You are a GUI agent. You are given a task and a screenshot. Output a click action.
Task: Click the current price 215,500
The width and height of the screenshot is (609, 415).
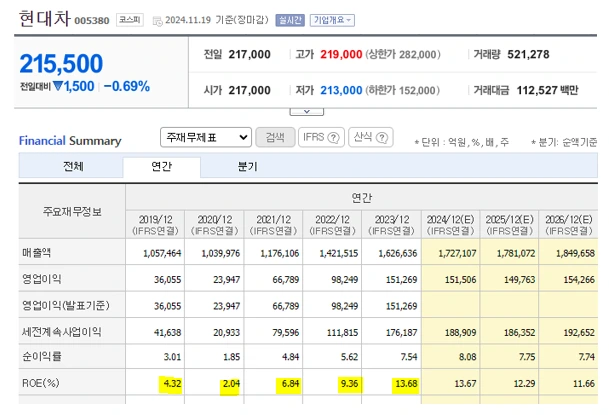pyautogui.click(x=61, y=63)
